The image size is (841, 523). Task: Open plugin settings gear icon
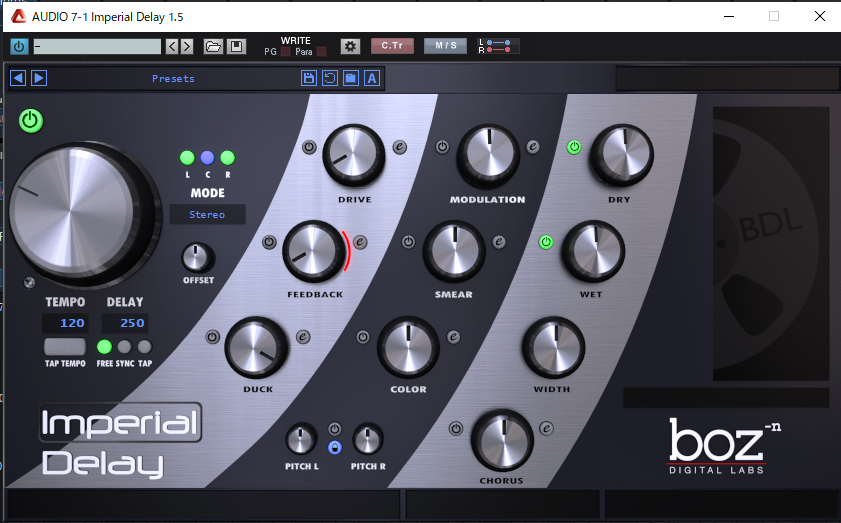350,47
